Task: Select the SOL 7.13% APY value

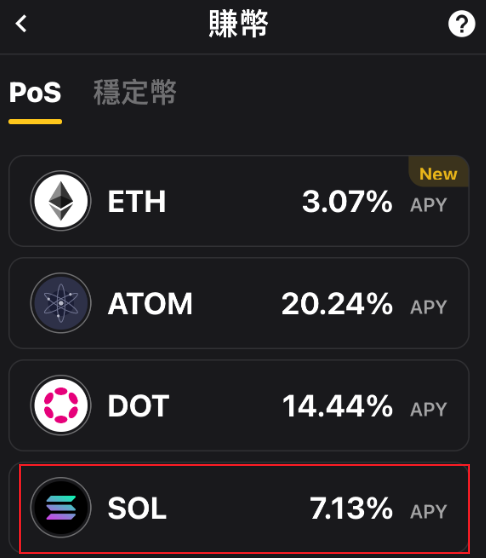Action: coord(351,508)
